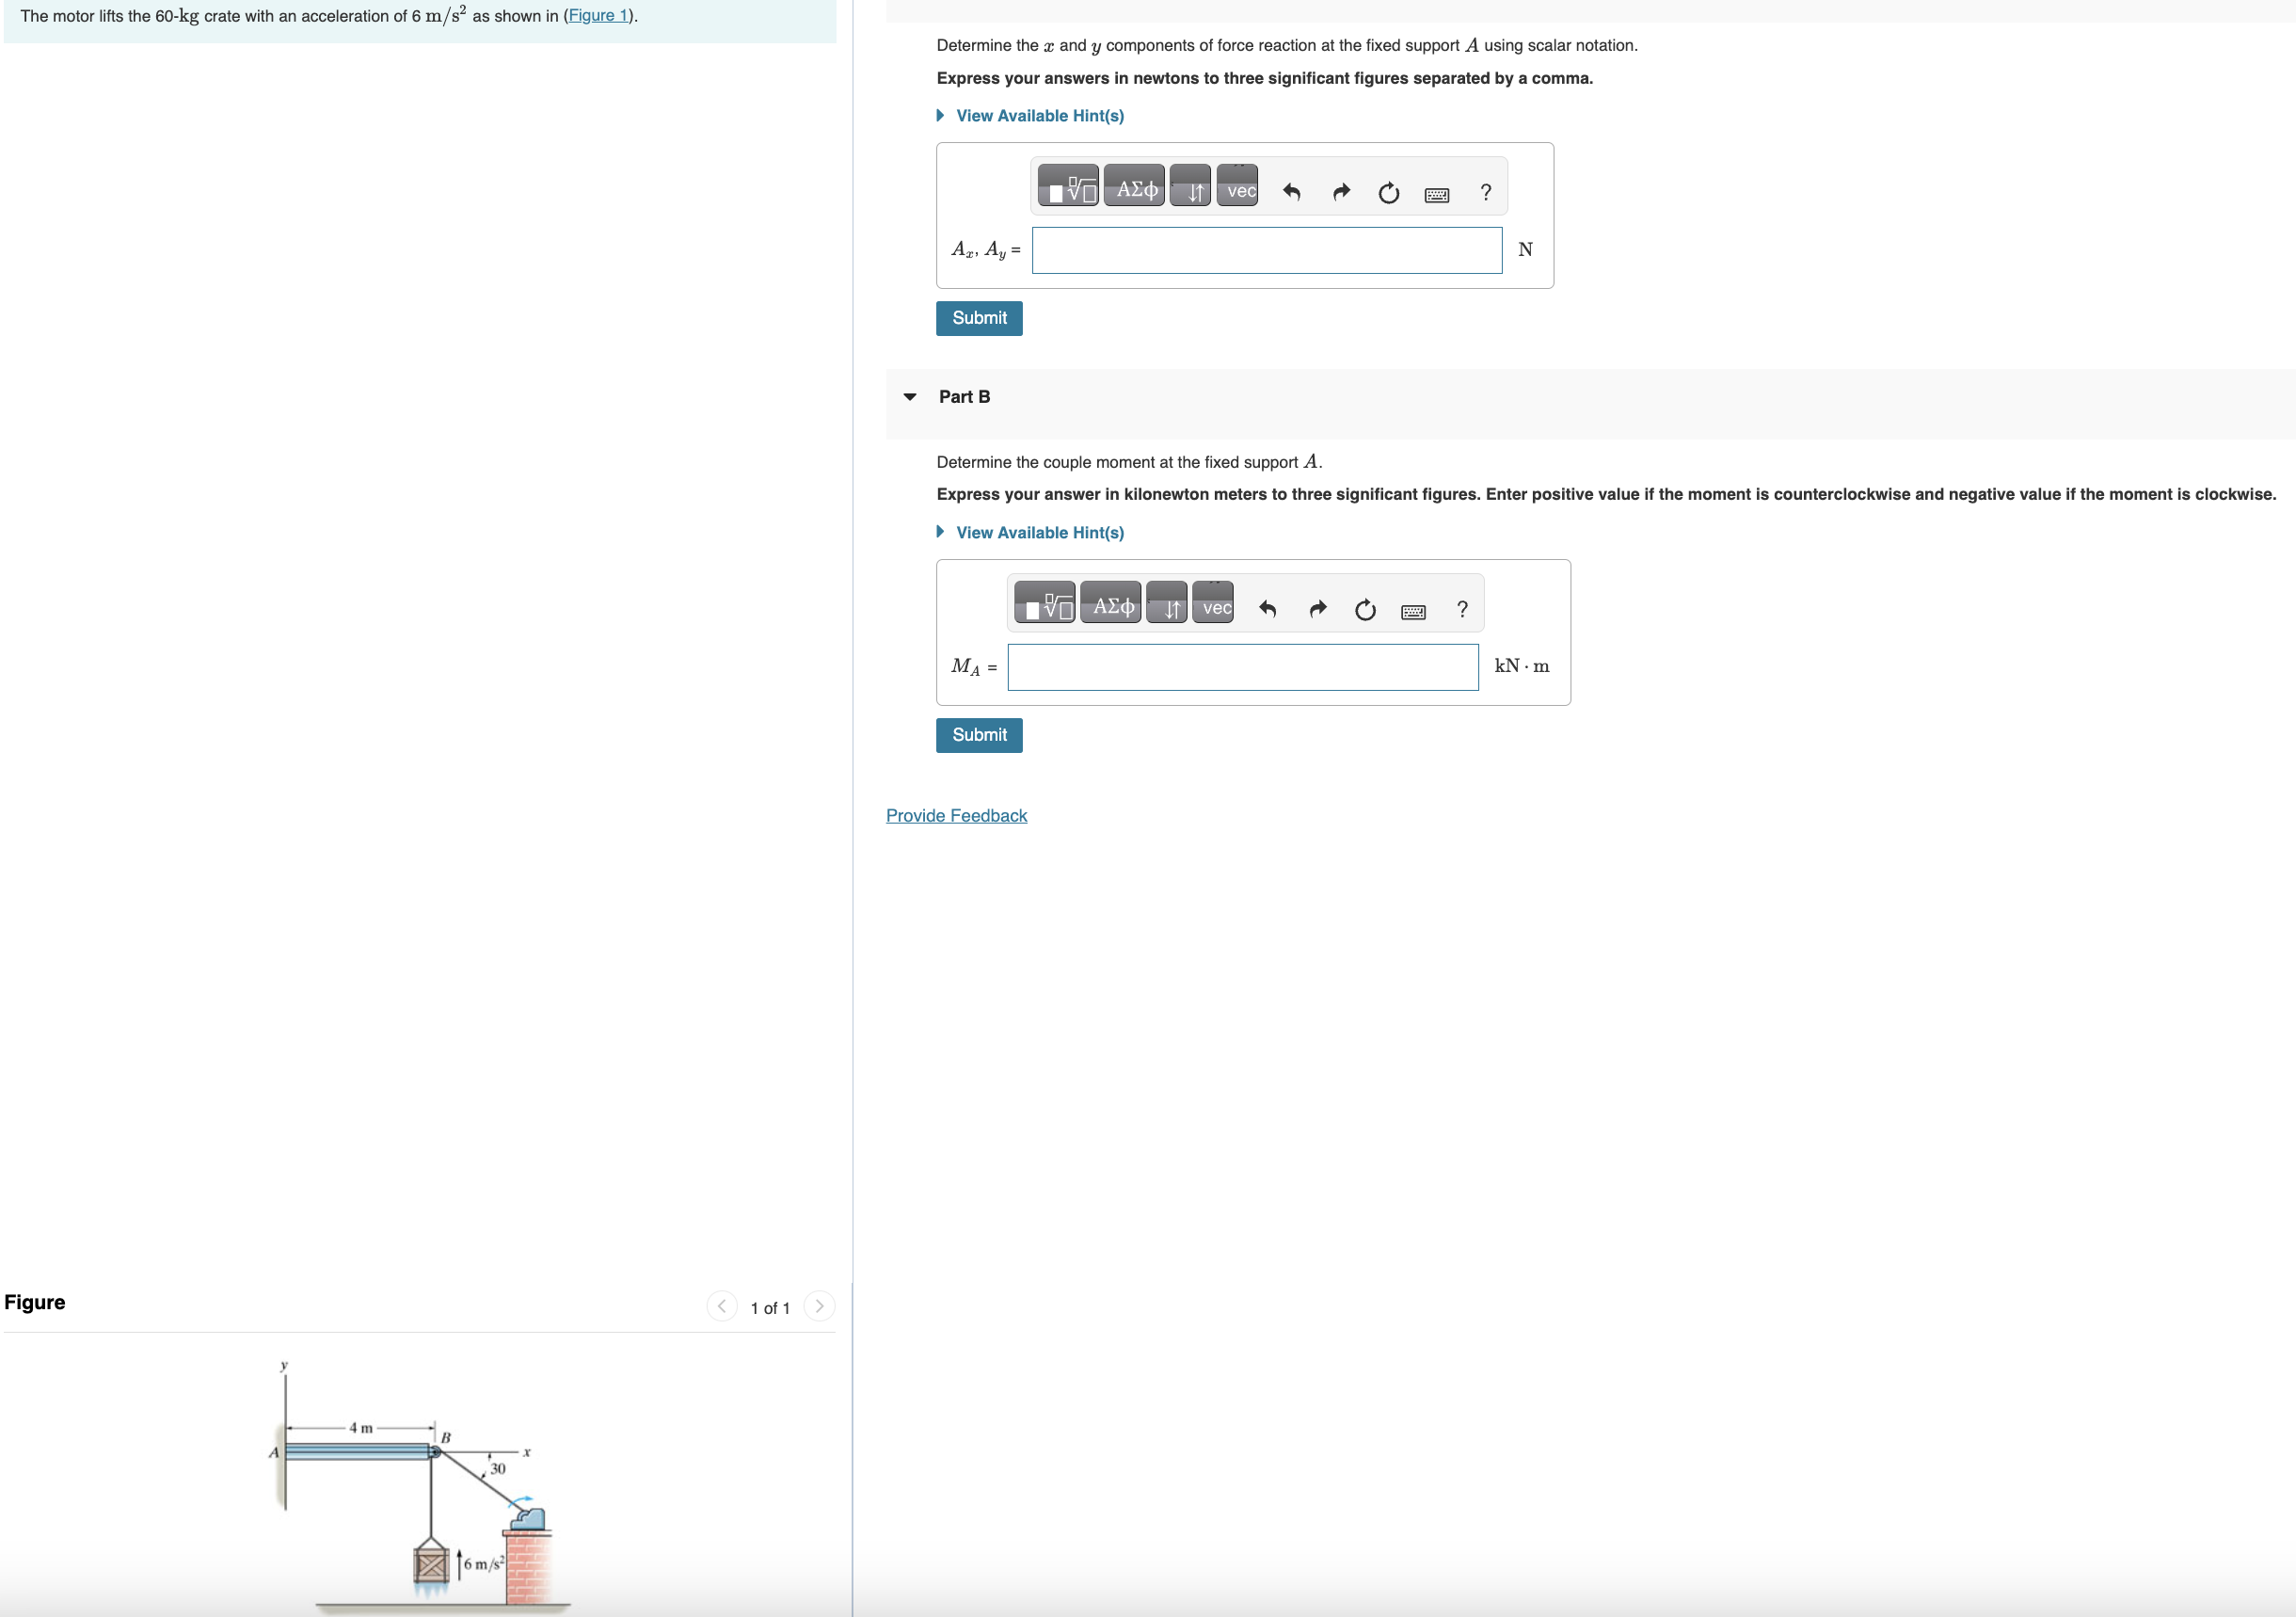This screenshot has width=2296, height=1617.
Task: Submit the Part B answer
Action: pyautogui.click(x=978, y=735)
